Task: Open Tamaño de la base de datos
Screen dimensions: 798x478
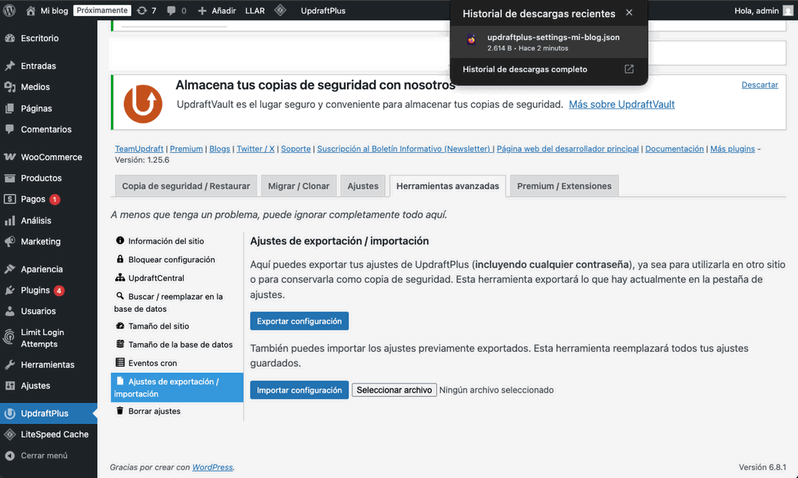Action: pos(177,345)
